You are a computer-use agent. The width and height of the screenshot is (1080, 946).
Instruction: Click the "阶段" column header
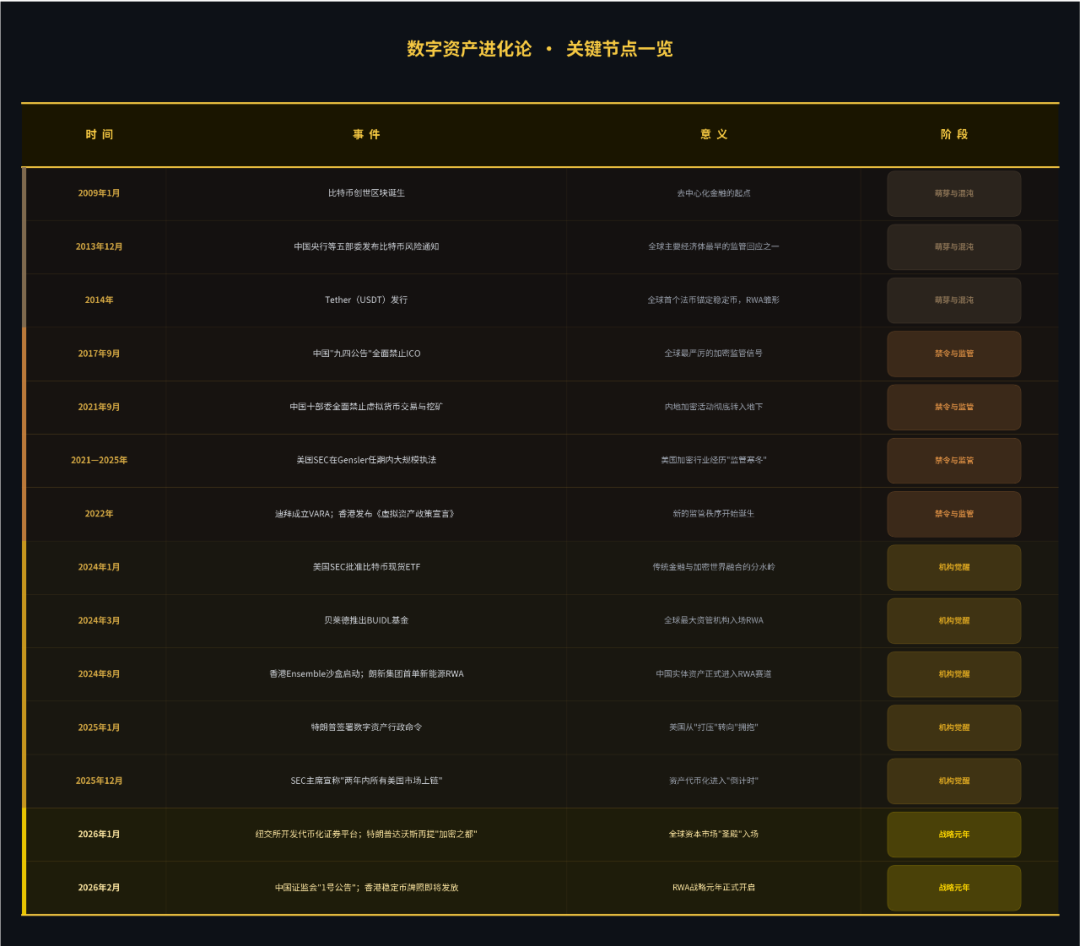tap(954, 134)
